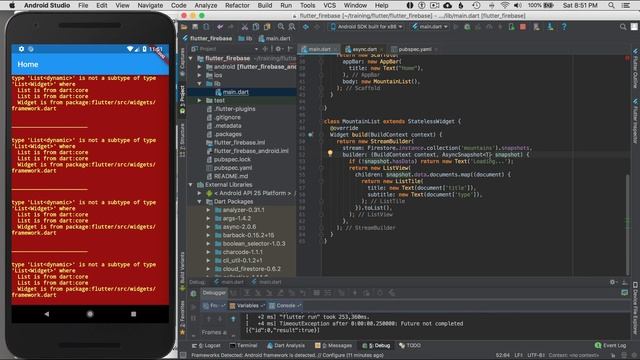Image resolution: width=640 pixels, height=360 pixels.
Task: Click the red error stripe indicator
Action: (628, 58)
